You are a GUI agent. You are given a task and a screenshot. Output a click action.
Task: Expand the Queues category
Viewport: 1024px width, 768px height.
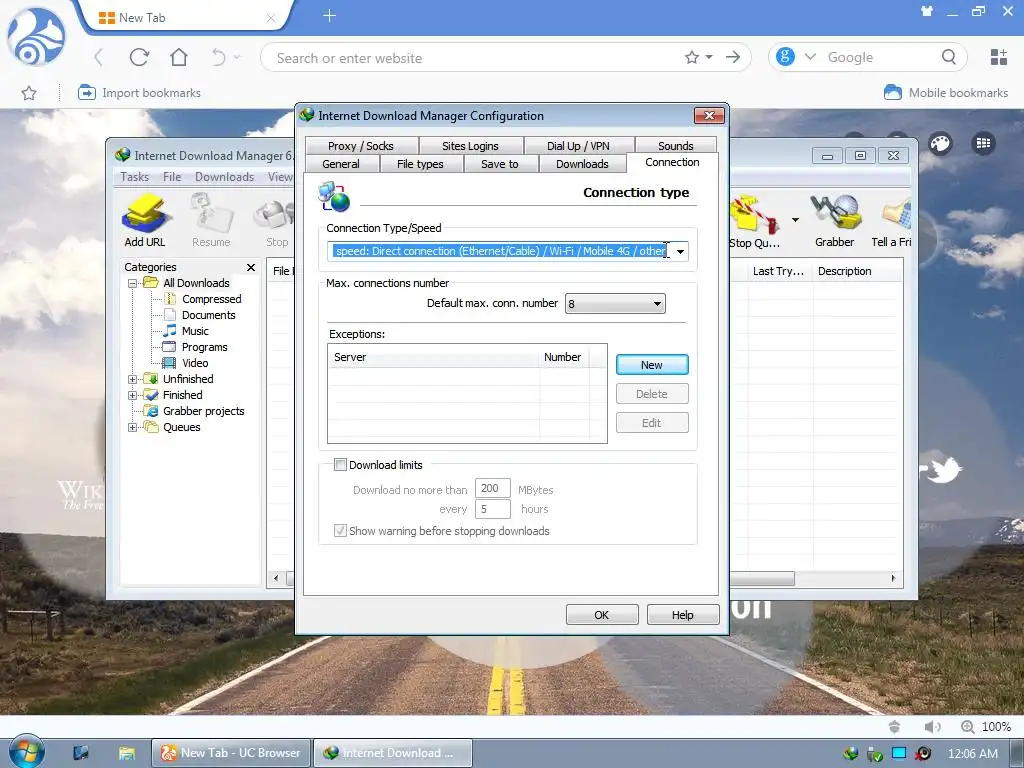click(133, 427)
